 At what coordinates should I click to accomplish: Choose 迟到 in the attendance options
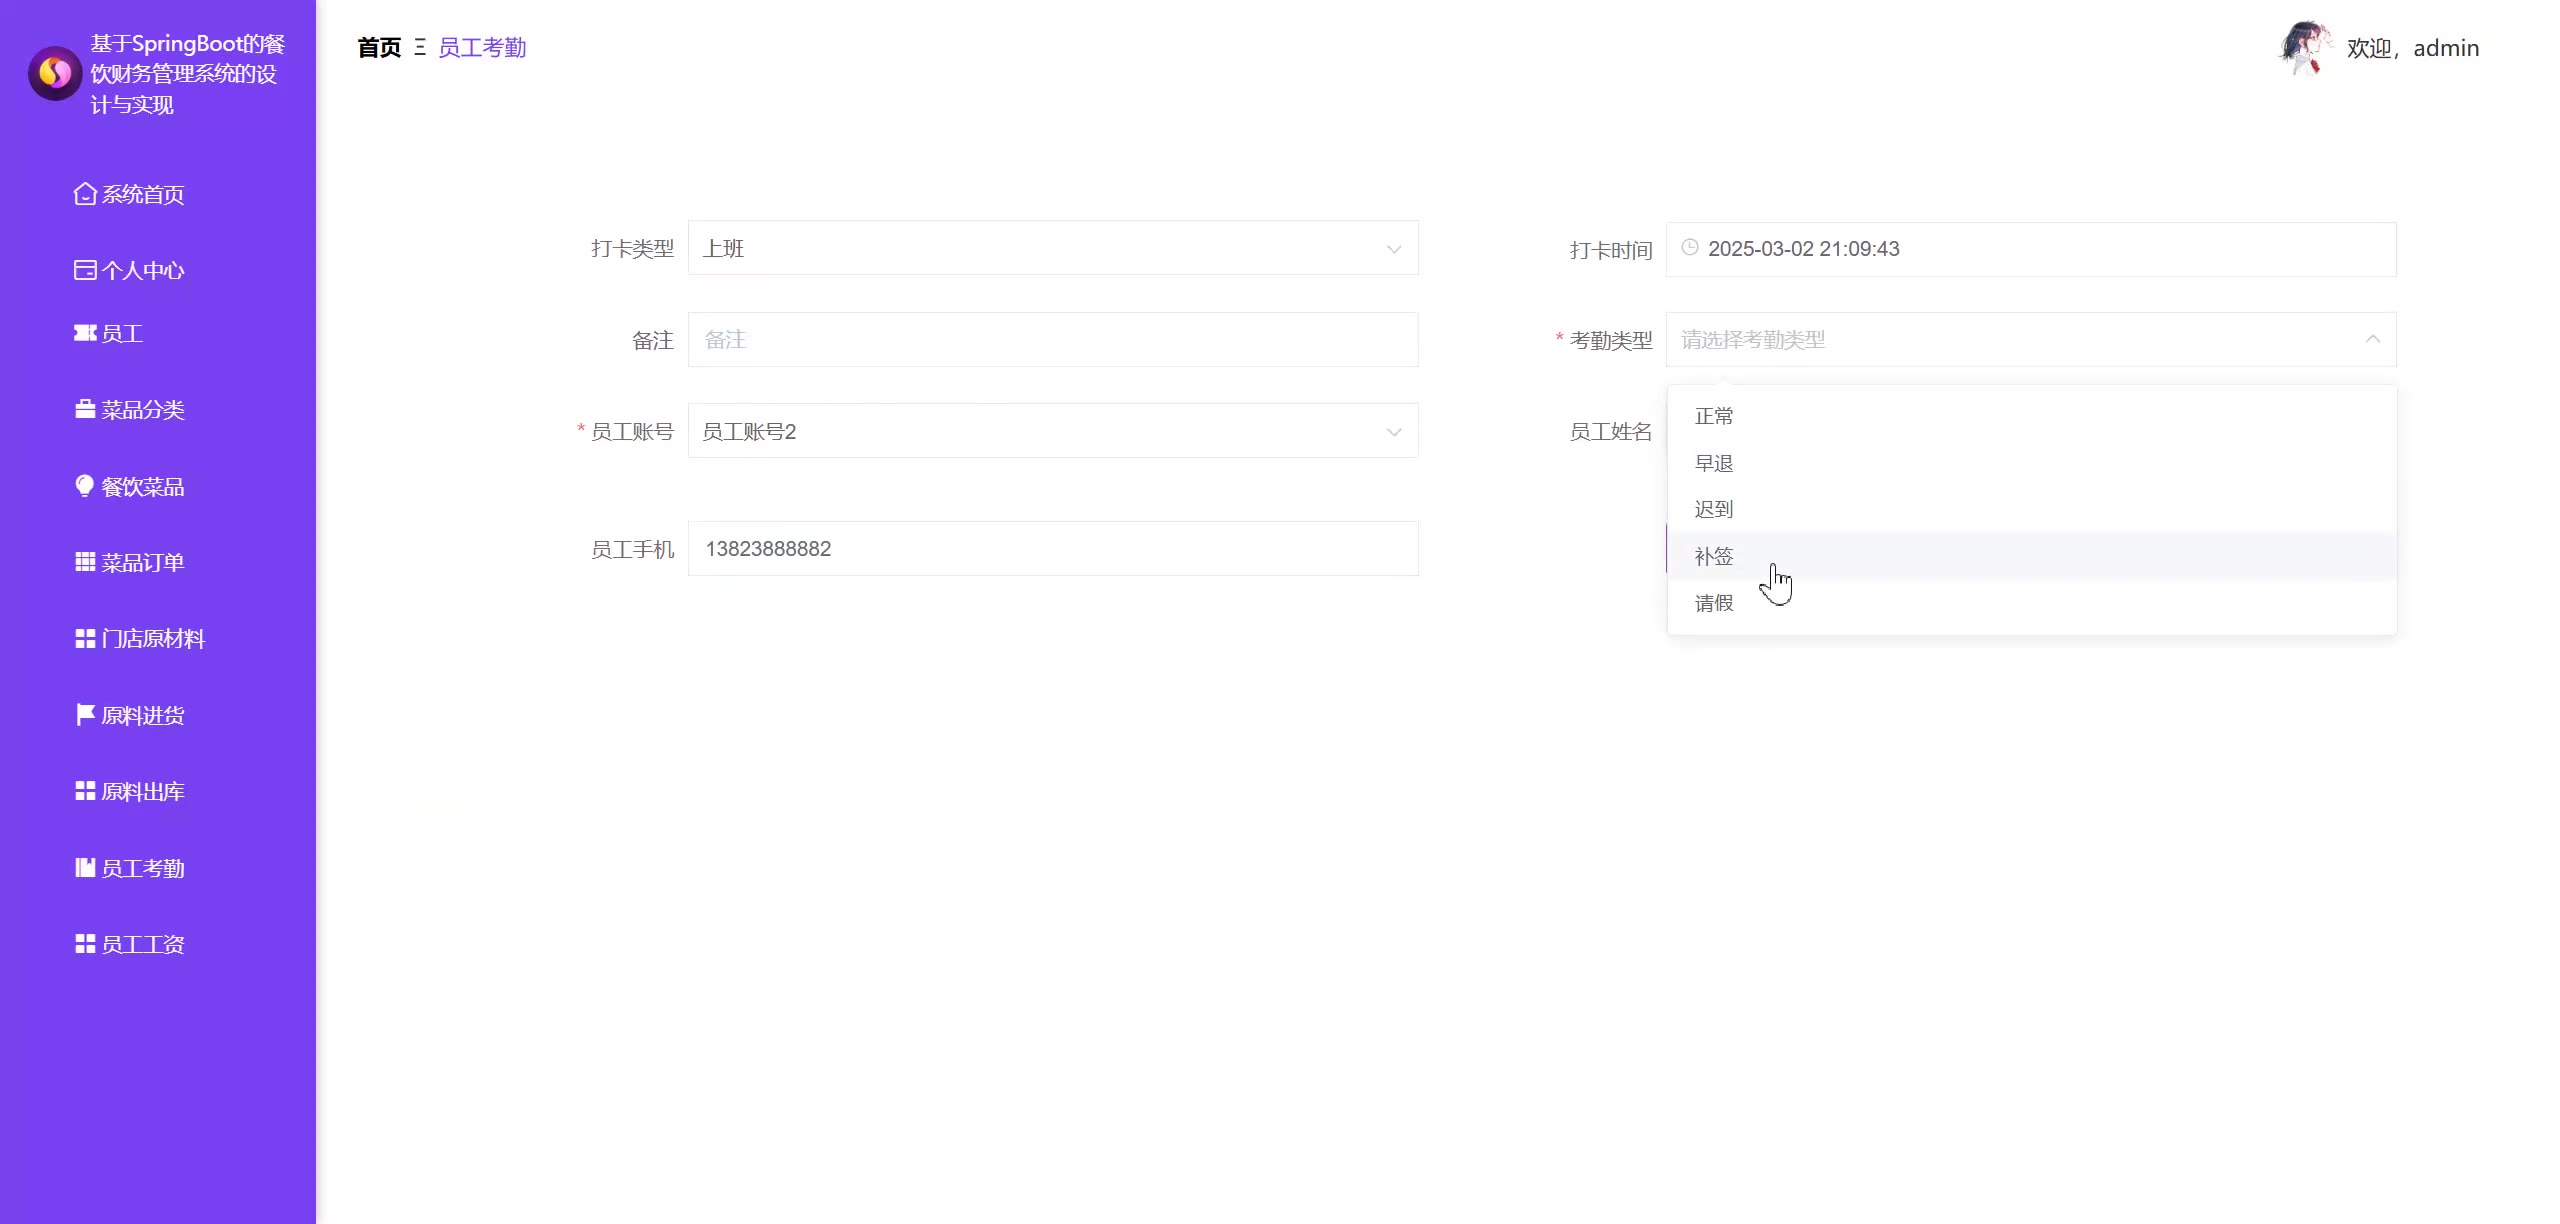(x=1714, y=509)
